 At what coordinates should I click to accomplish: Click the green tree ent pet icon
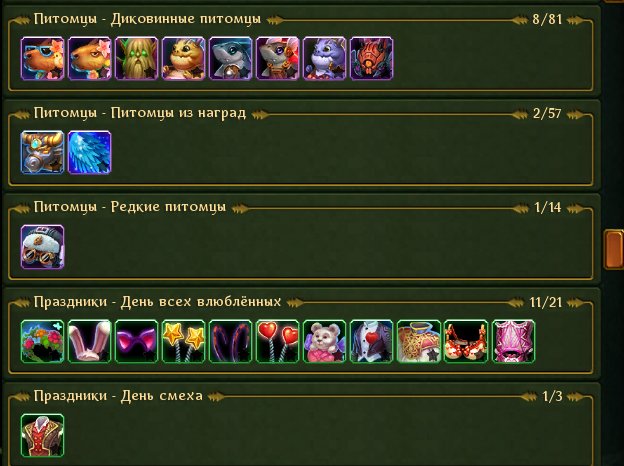pos(136,58)
